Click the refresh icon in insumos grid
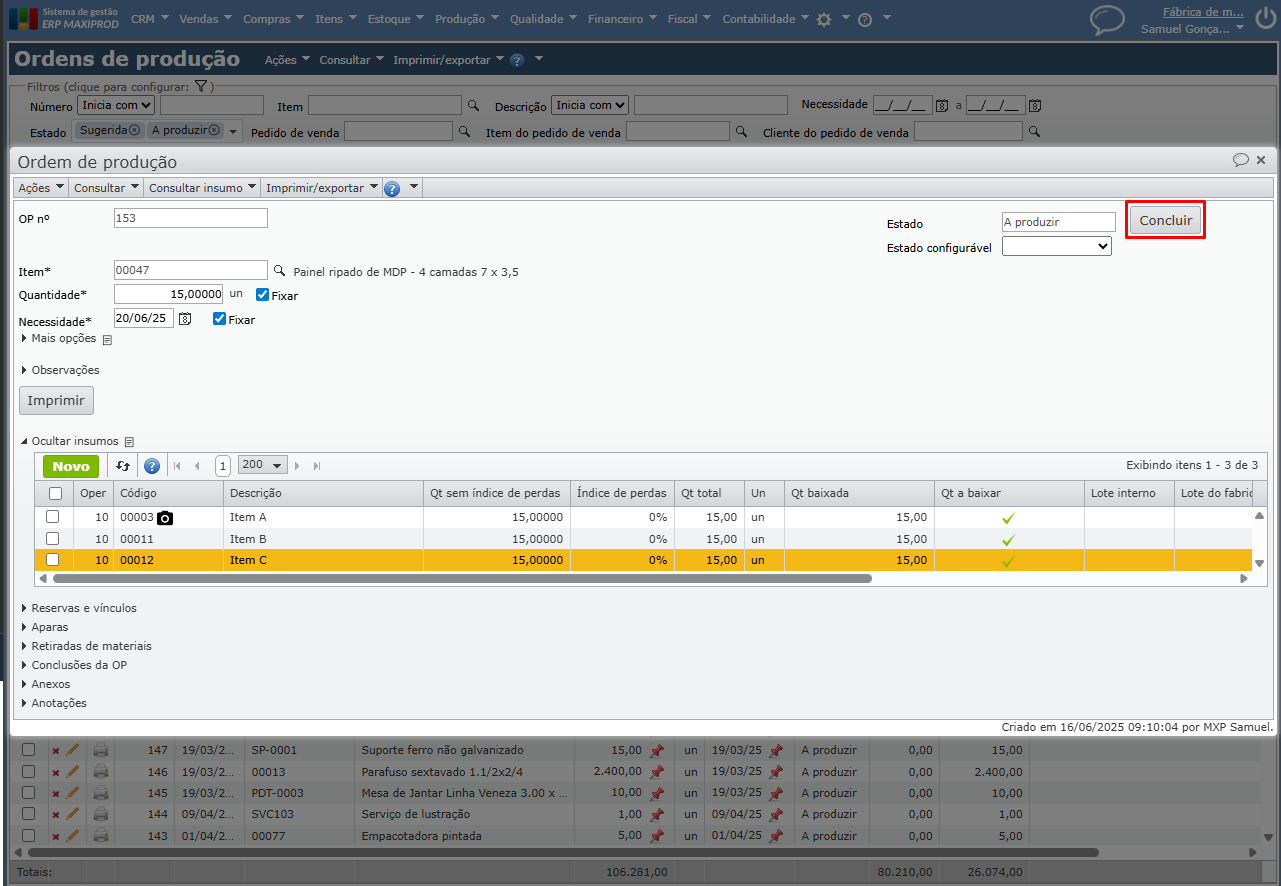Screen dimensions: 1281x886 coord(123,466)
